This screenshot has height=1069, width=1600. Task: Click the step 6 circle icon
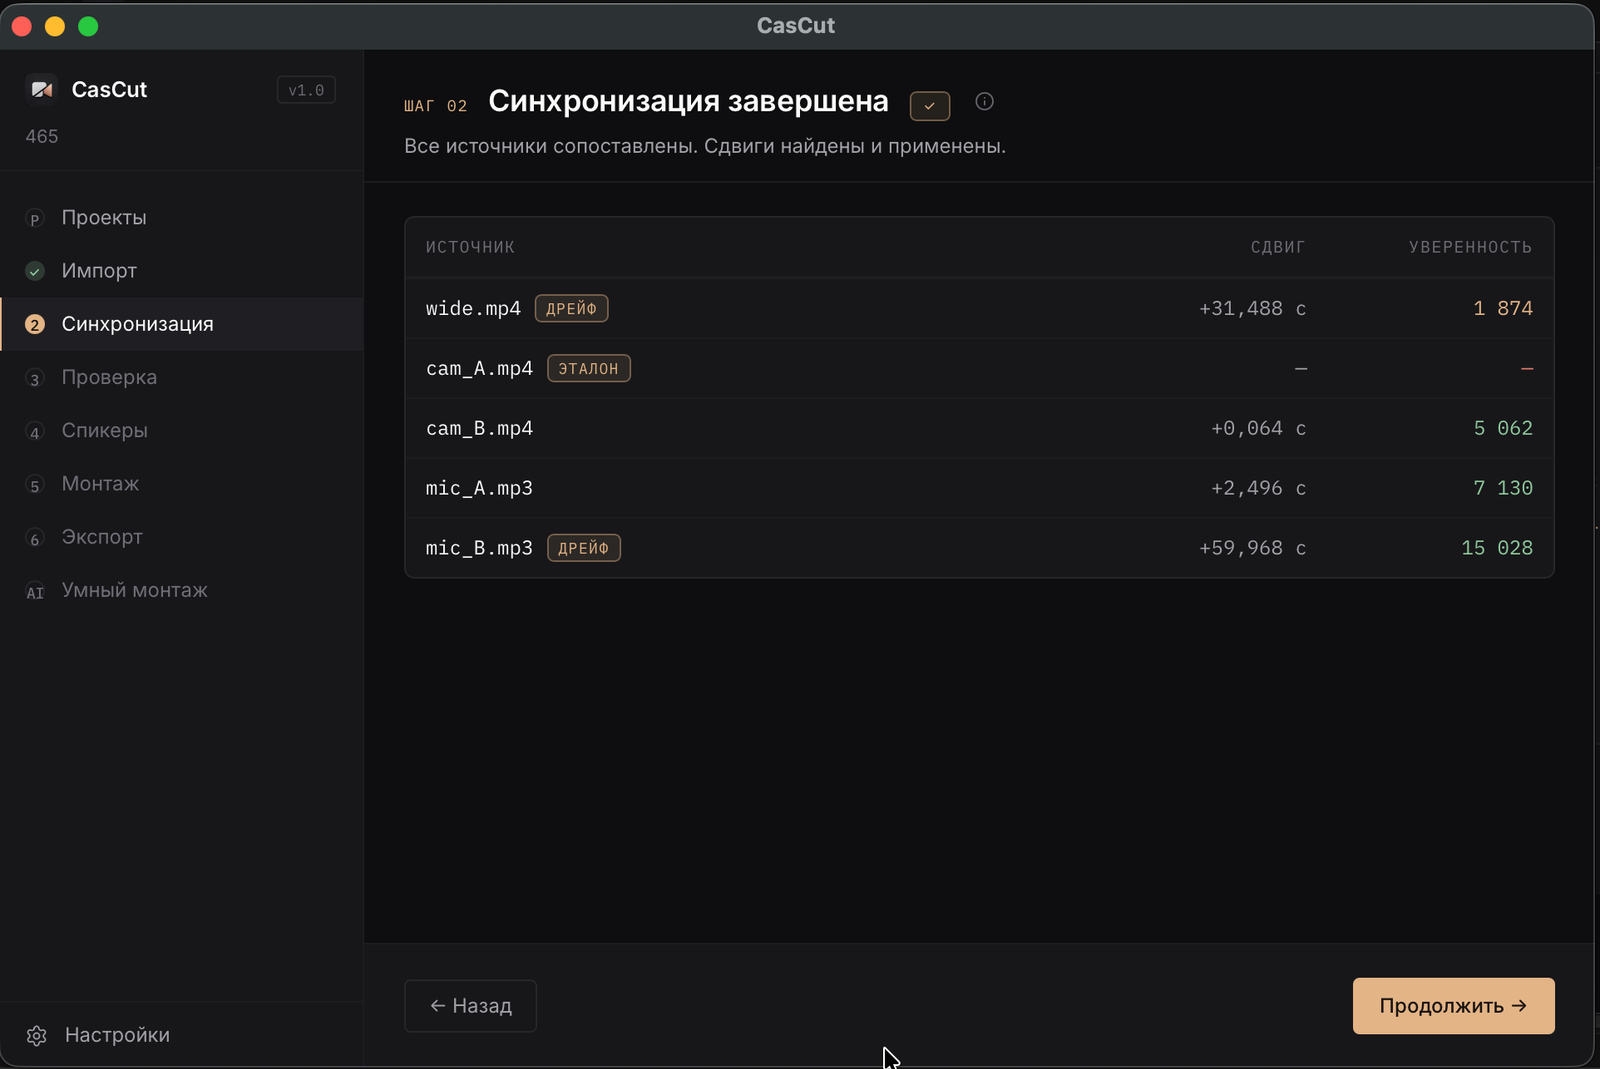35,538
